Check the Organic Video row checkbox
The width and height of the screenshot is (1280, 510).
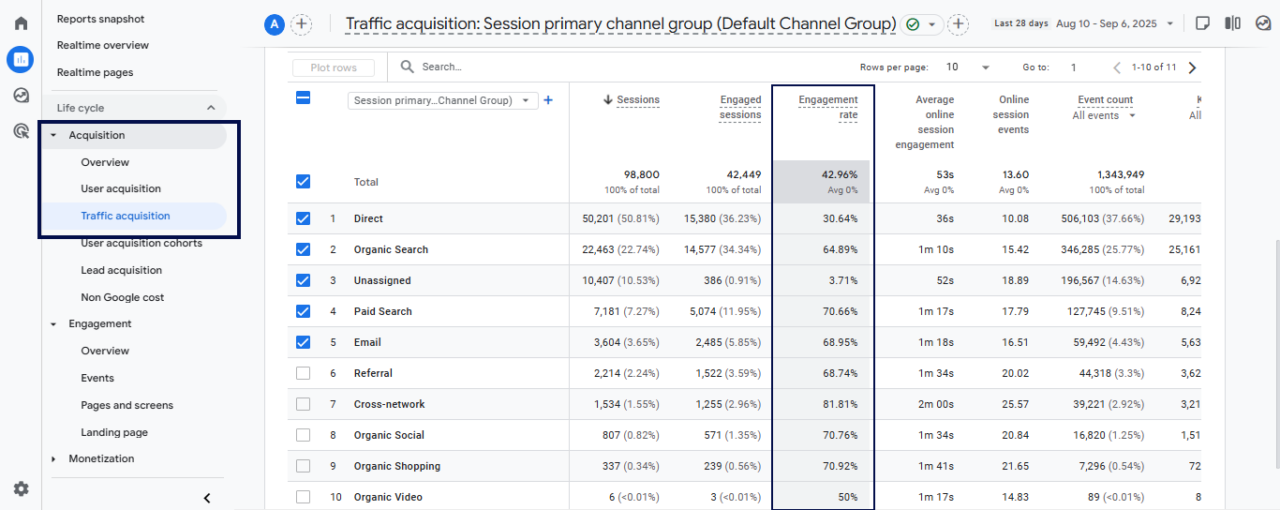303,497
